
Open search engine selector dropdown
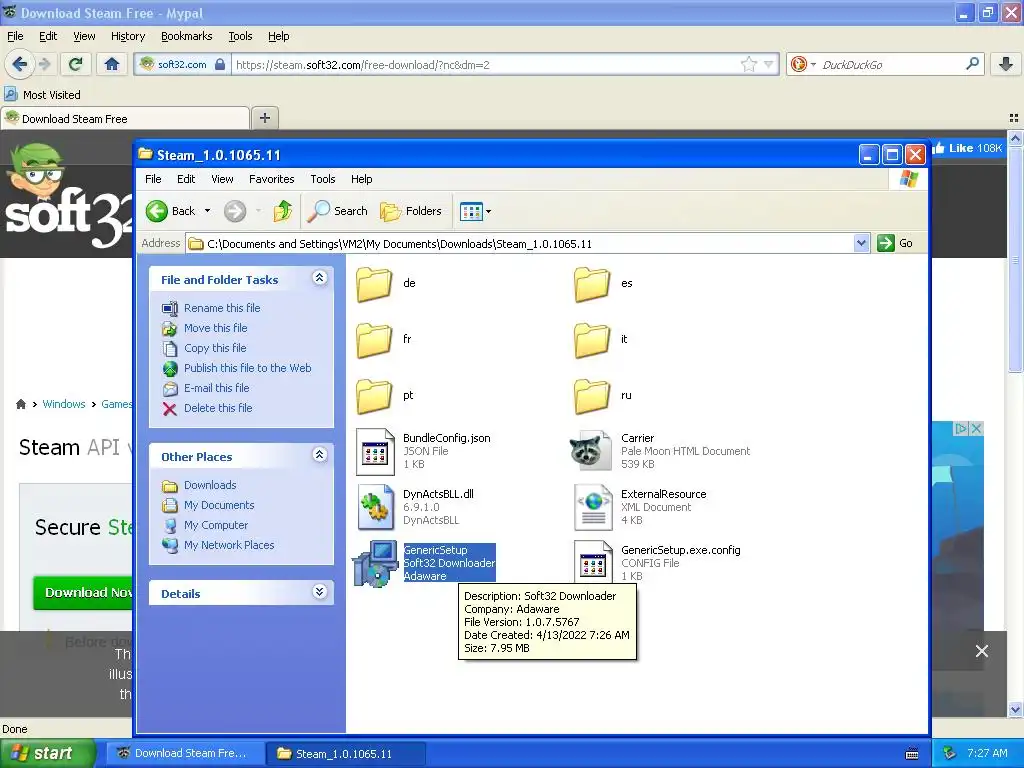coord(813,64)
